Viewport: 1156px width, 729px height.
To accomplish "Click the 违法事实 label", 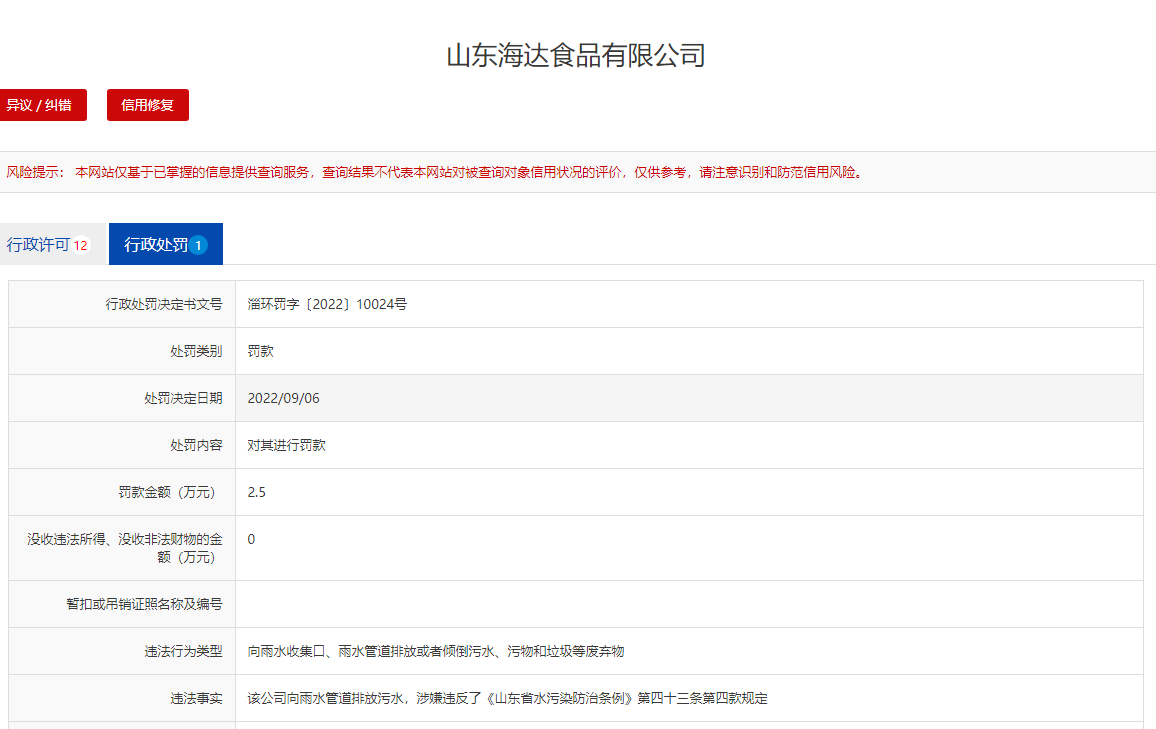I will [x=196, y=699].
